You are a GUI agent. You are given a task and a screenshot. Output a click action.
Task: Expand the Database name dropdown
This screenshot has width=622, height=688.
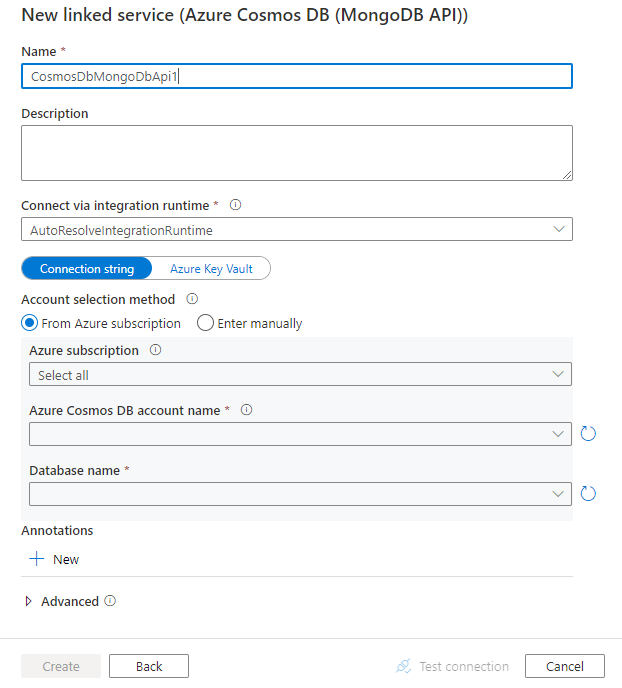point(300,494)
